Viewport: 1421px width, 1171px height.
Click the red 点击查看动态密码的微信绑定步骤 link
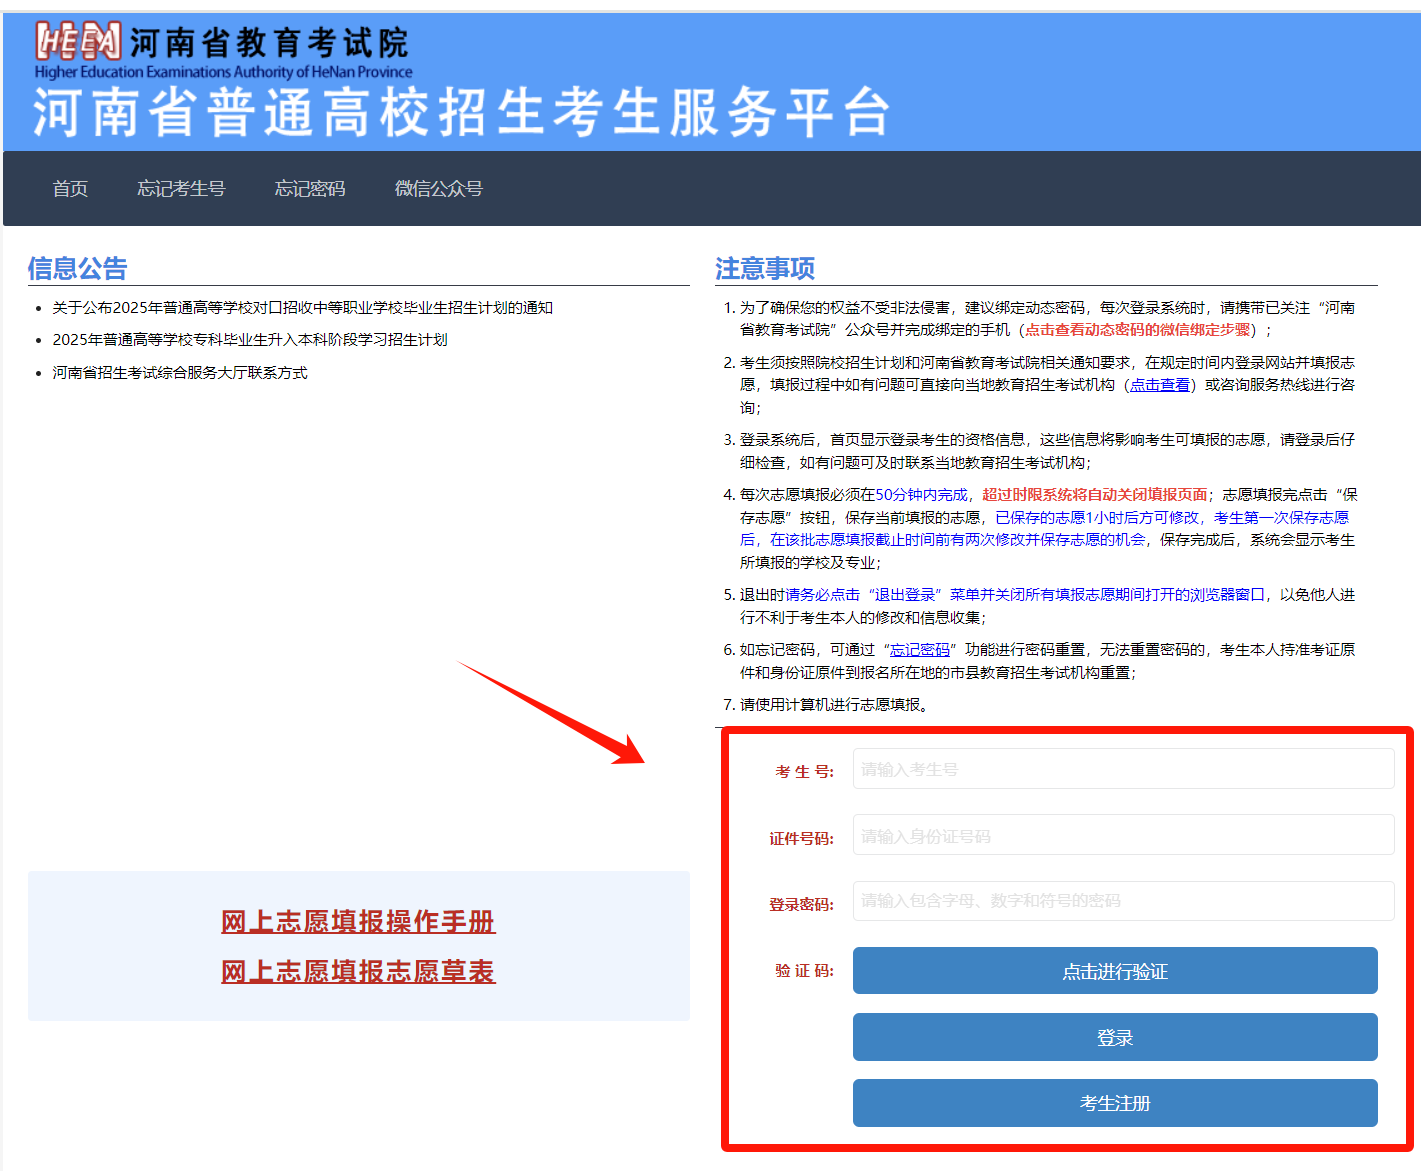1138,330
